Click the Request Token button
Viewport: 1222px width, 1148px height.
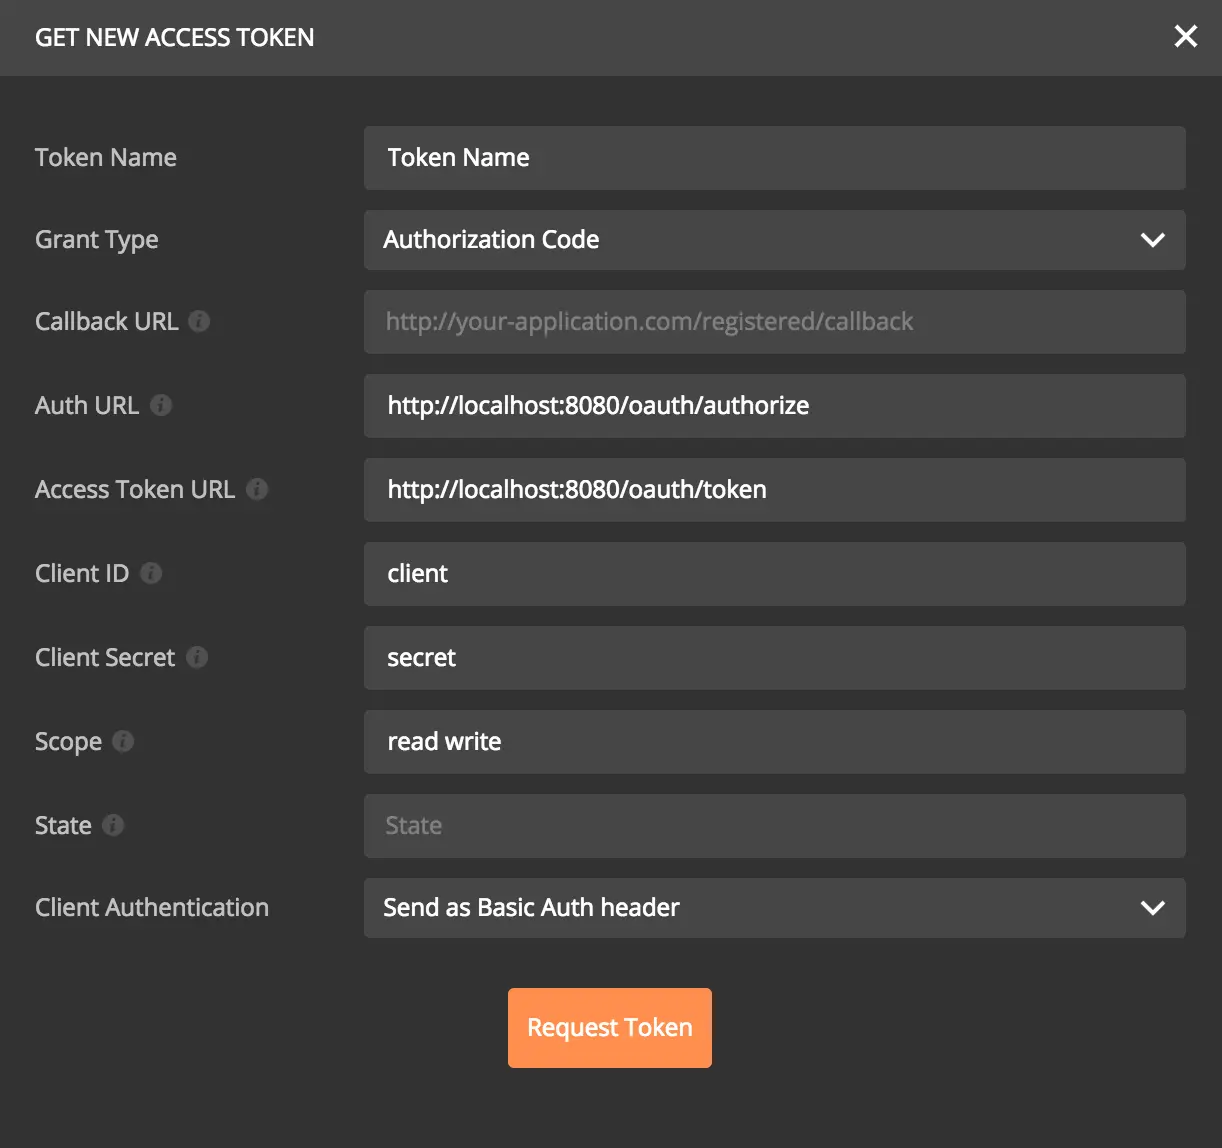pos(610,1028)
